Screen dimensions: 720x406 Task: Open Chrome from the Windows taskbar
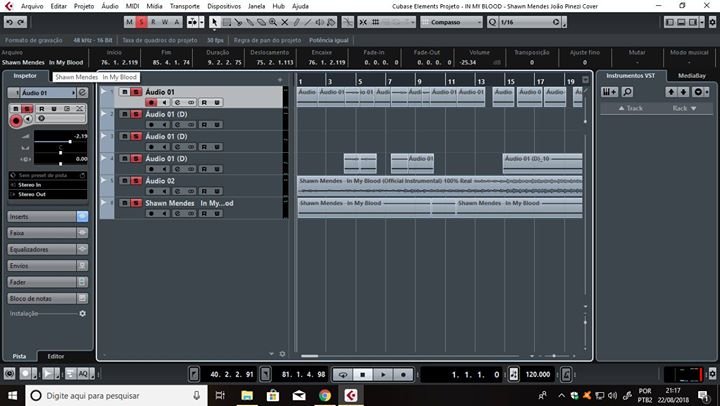point(325,396)
